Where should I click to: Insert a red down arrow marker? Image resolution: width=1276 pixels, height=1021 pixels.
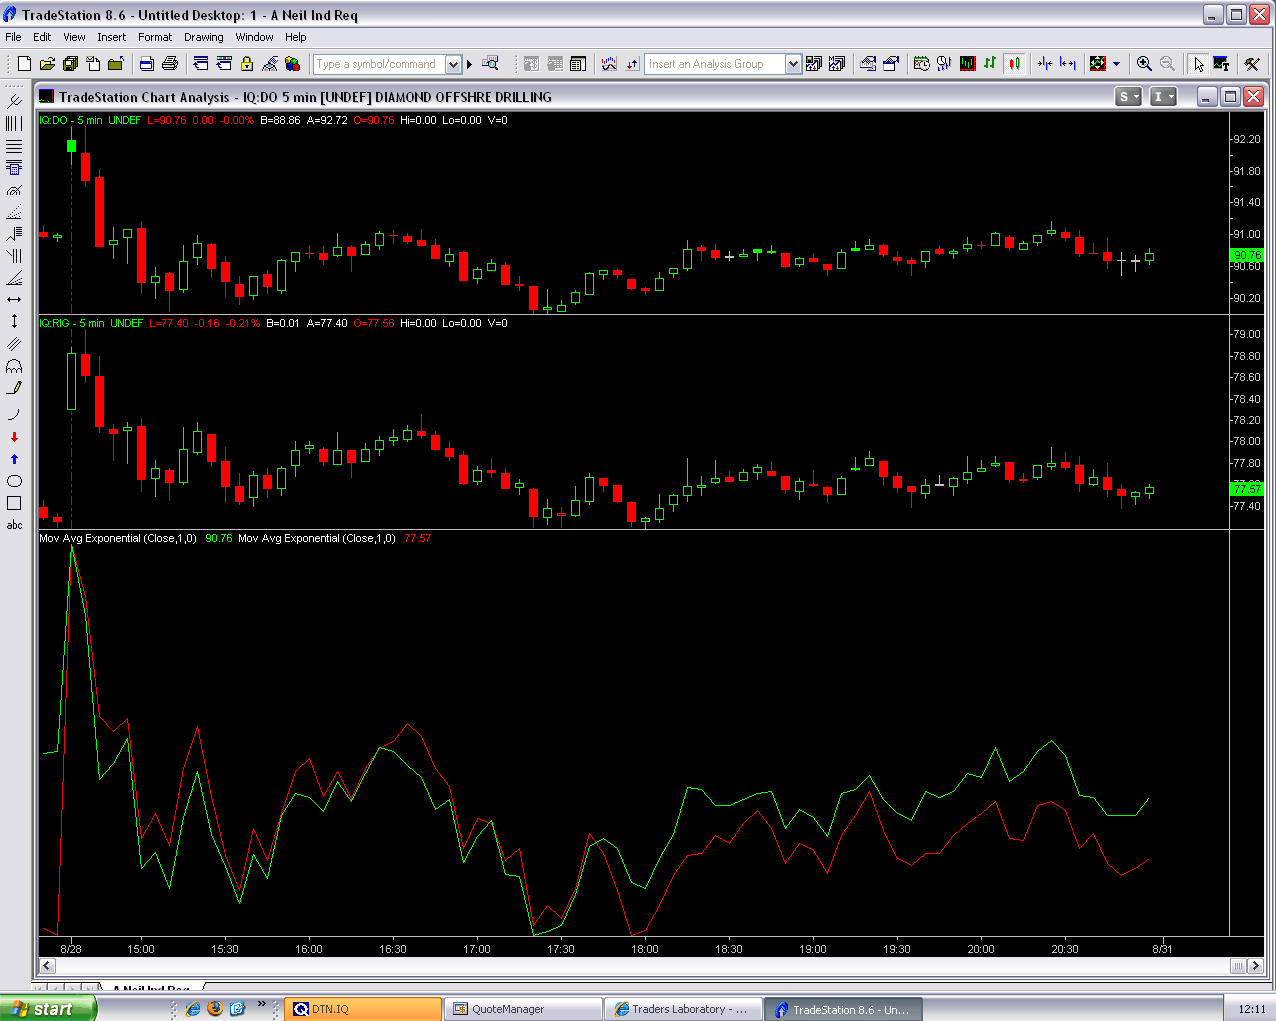click(x=14, y=437)
